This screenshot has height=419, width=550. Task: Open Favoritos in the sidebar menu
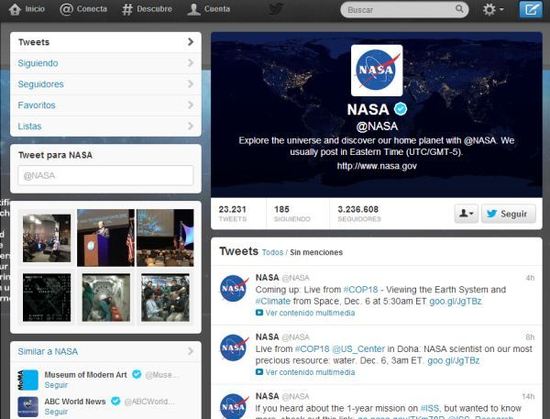[106, 105]
